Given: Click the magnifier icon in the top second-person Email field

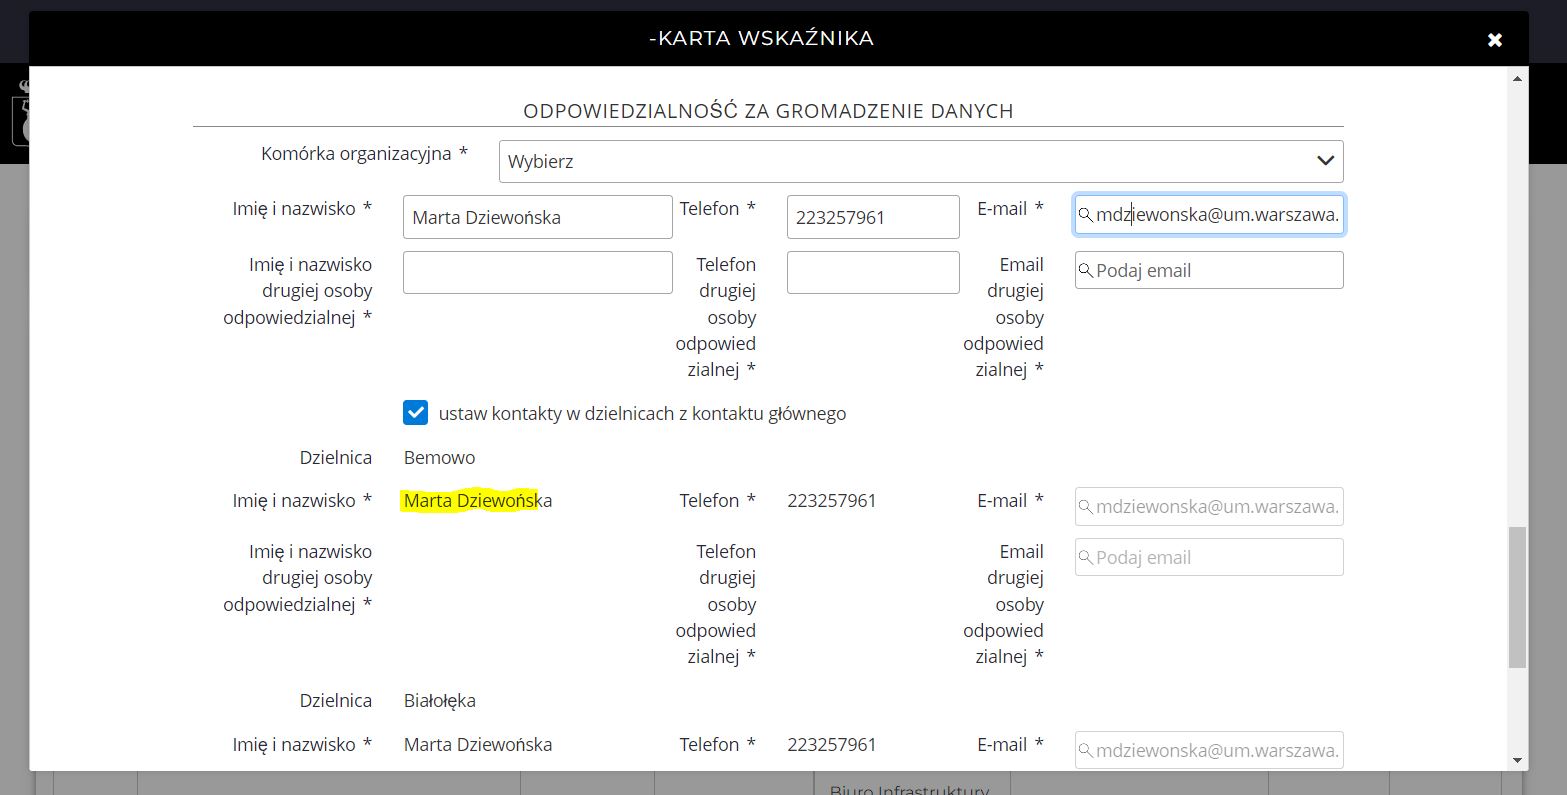Looking at the screenshot, I should point(1085,271).
